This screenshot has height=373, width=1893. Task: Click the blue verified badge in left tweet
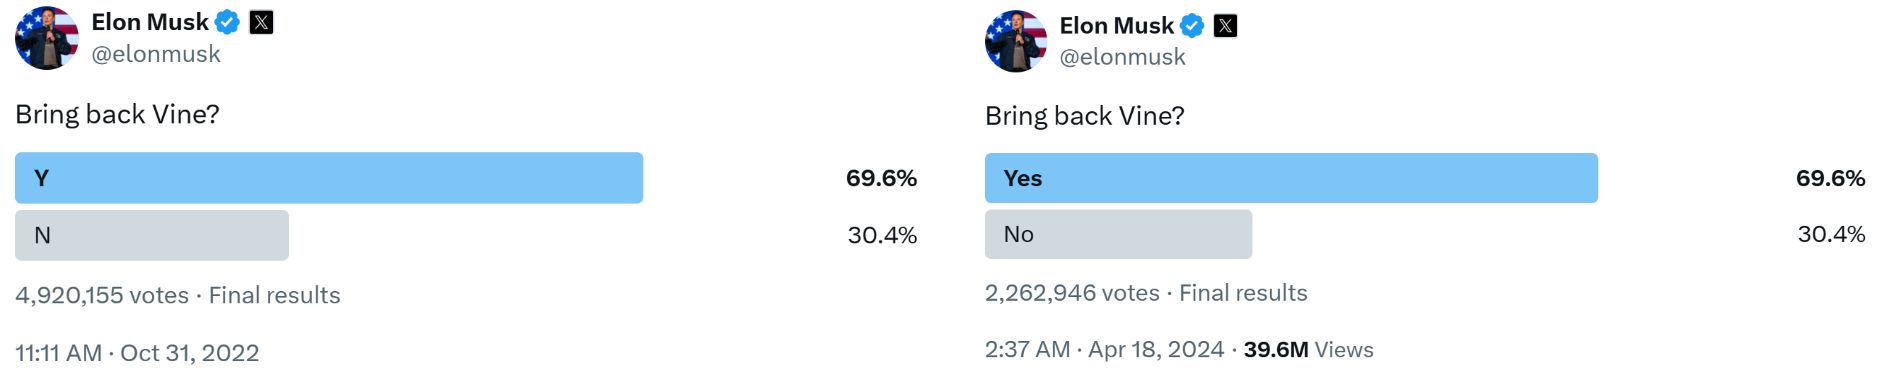point(228,22)
